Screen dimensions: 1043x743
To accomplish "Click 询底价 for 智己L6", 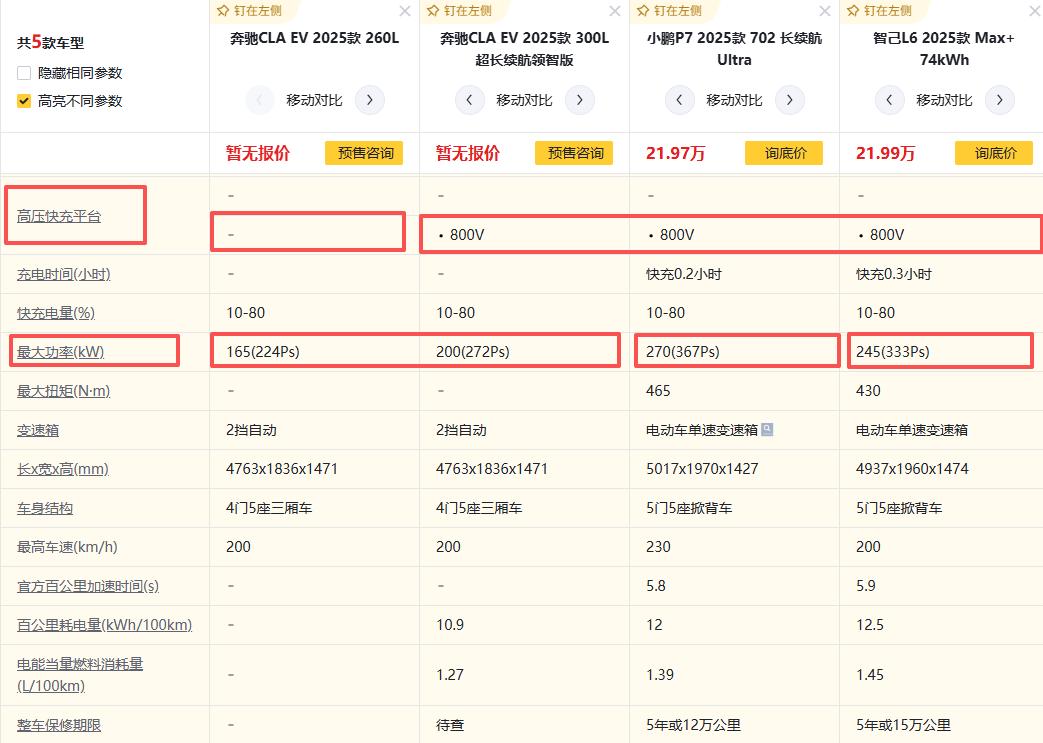I will point(994,153).
